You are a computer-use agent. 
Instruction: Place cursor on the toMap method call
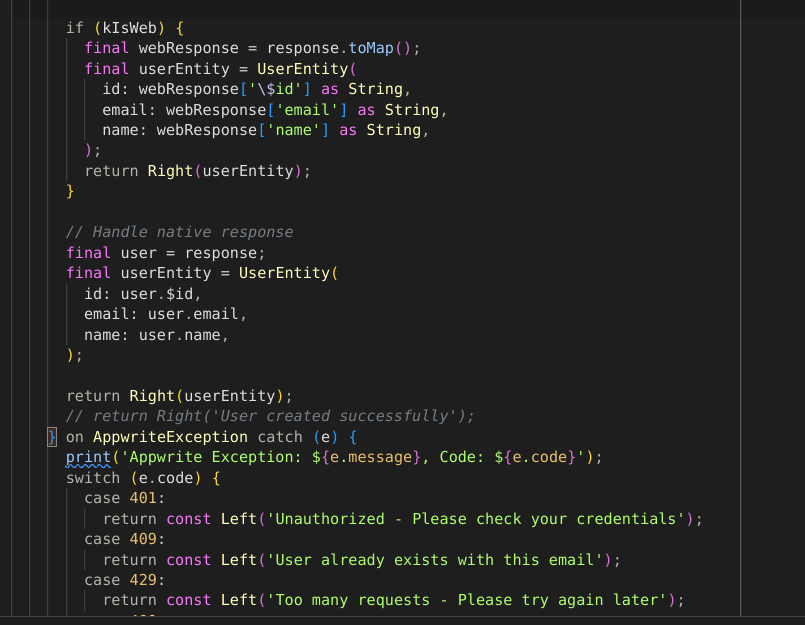(x=371, y=48)
